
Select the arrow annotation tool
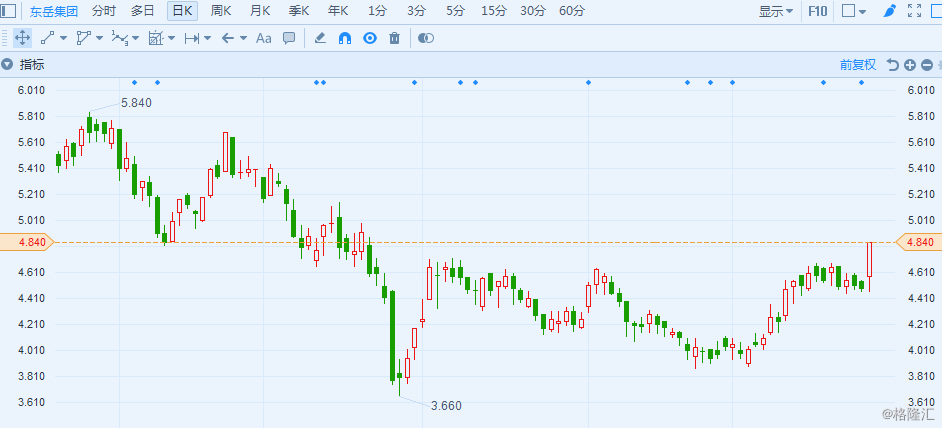(x=228, y=38)
